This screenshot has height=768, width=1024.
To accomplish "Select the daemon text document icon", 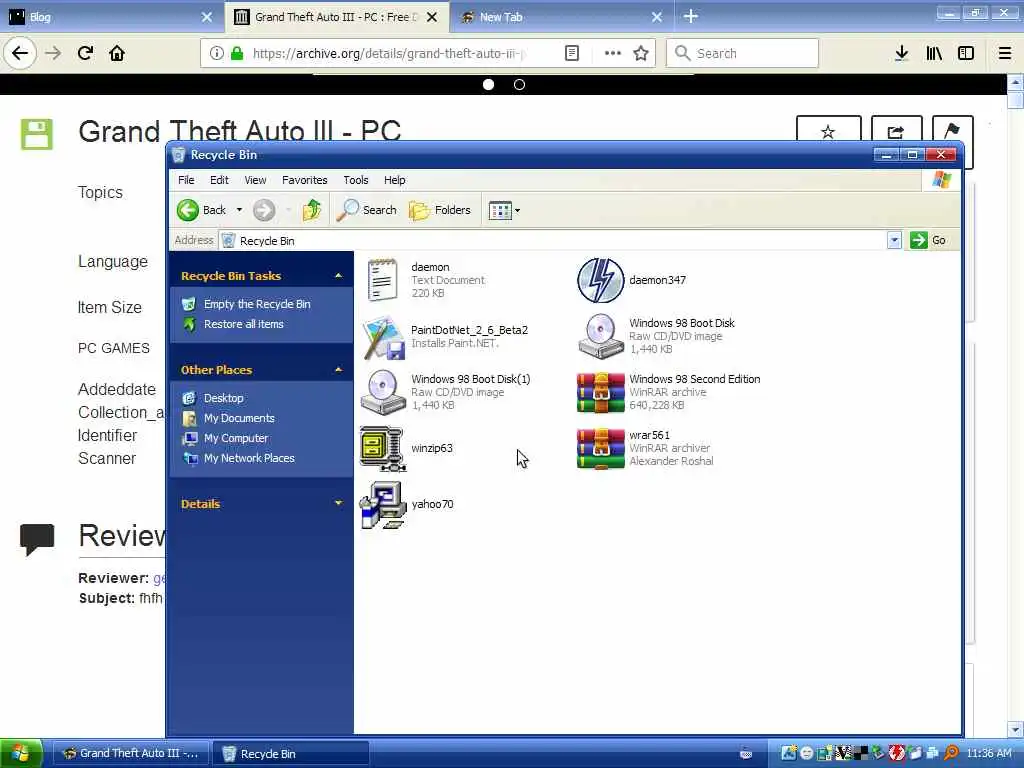I will 383,280.
